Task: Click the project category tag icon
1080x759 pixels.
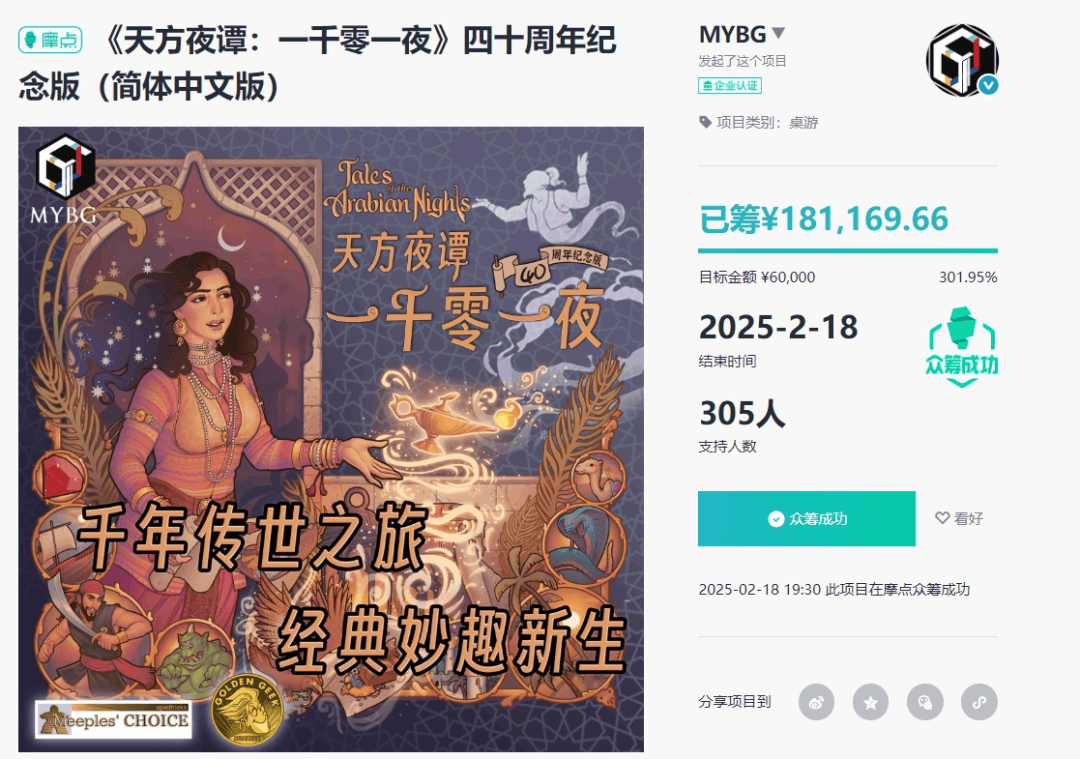Action: 705,123
